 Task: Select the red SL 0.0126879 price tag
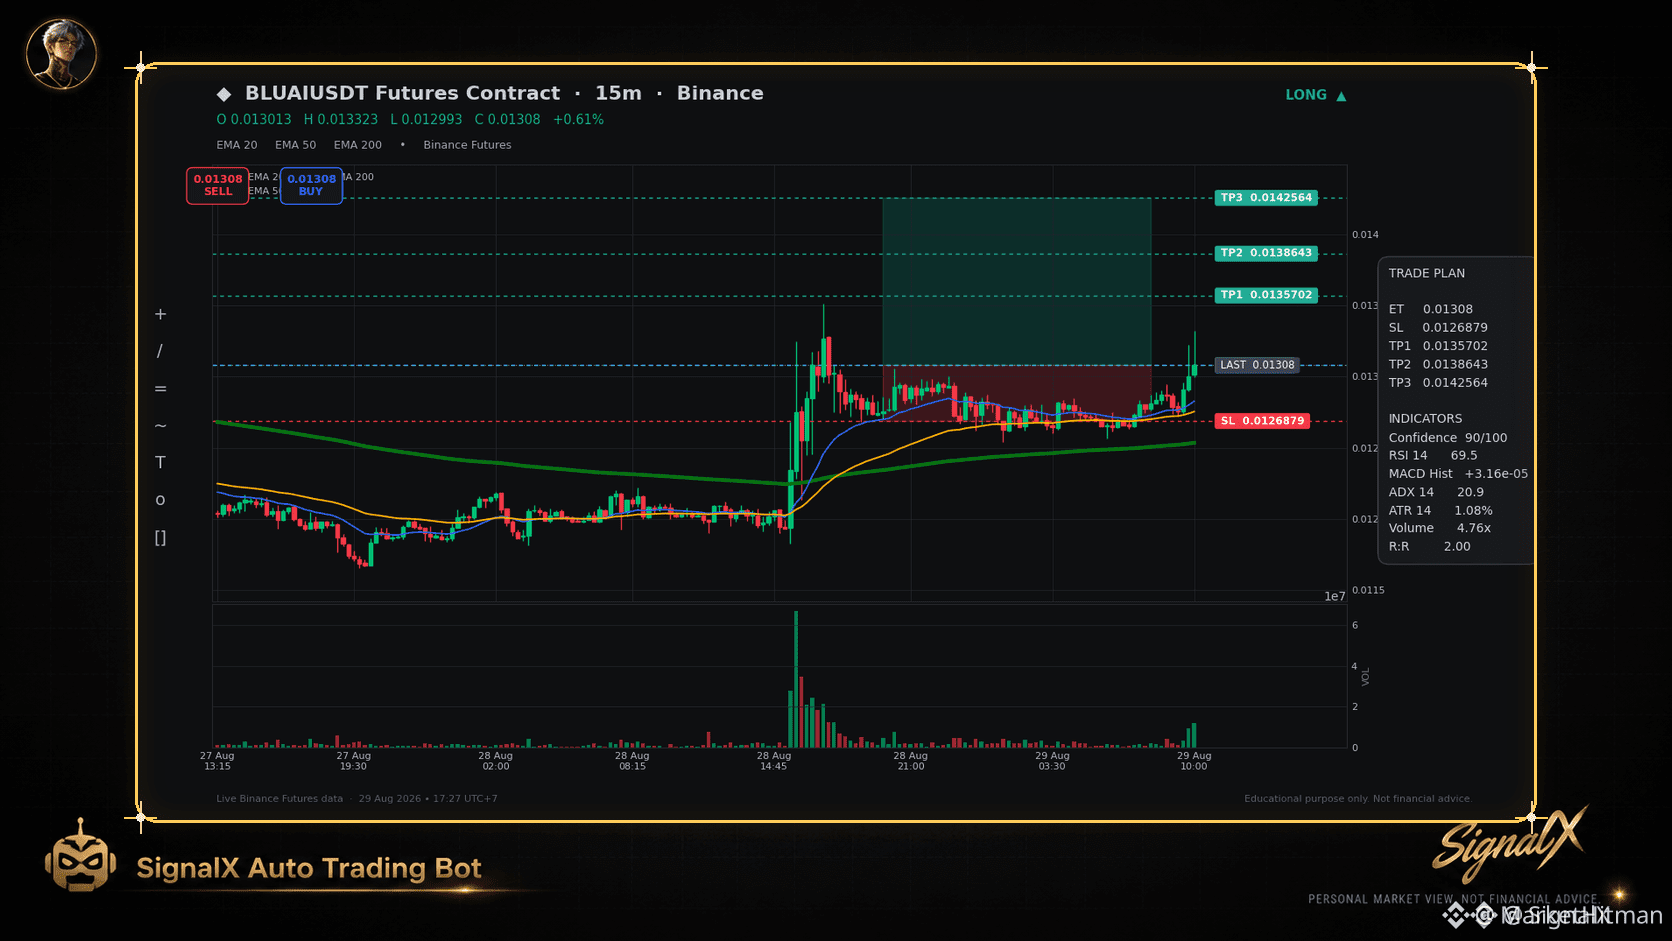pos(1262,421)
